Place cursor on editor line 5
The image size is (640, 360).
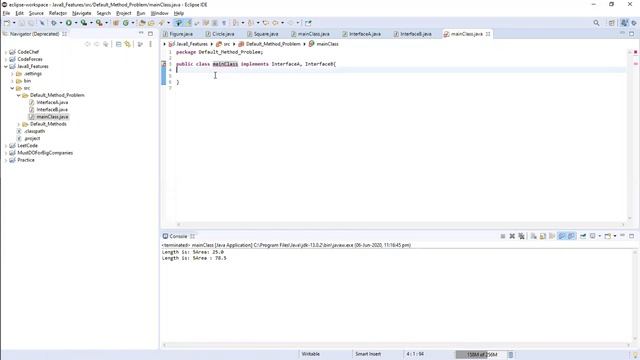pyautogui.click(x=400, y=76)
